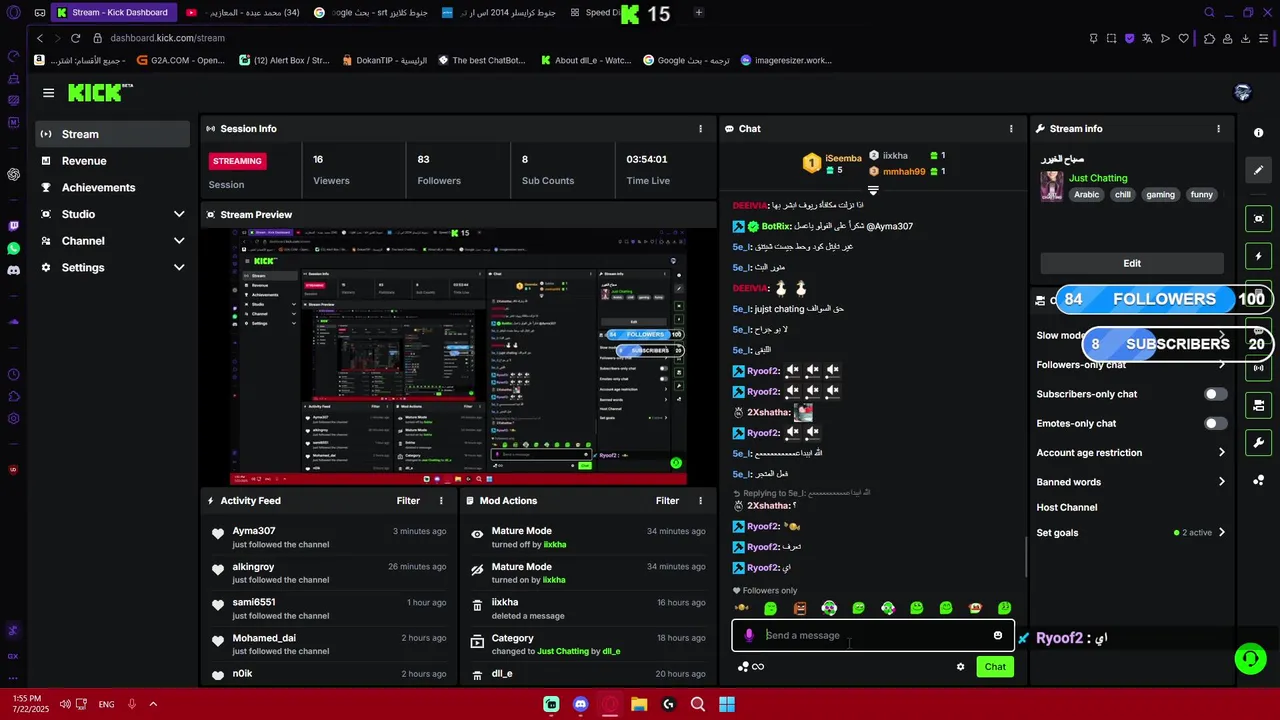Click the browser reload button
1280x720 pixels.
pos(75,38)
